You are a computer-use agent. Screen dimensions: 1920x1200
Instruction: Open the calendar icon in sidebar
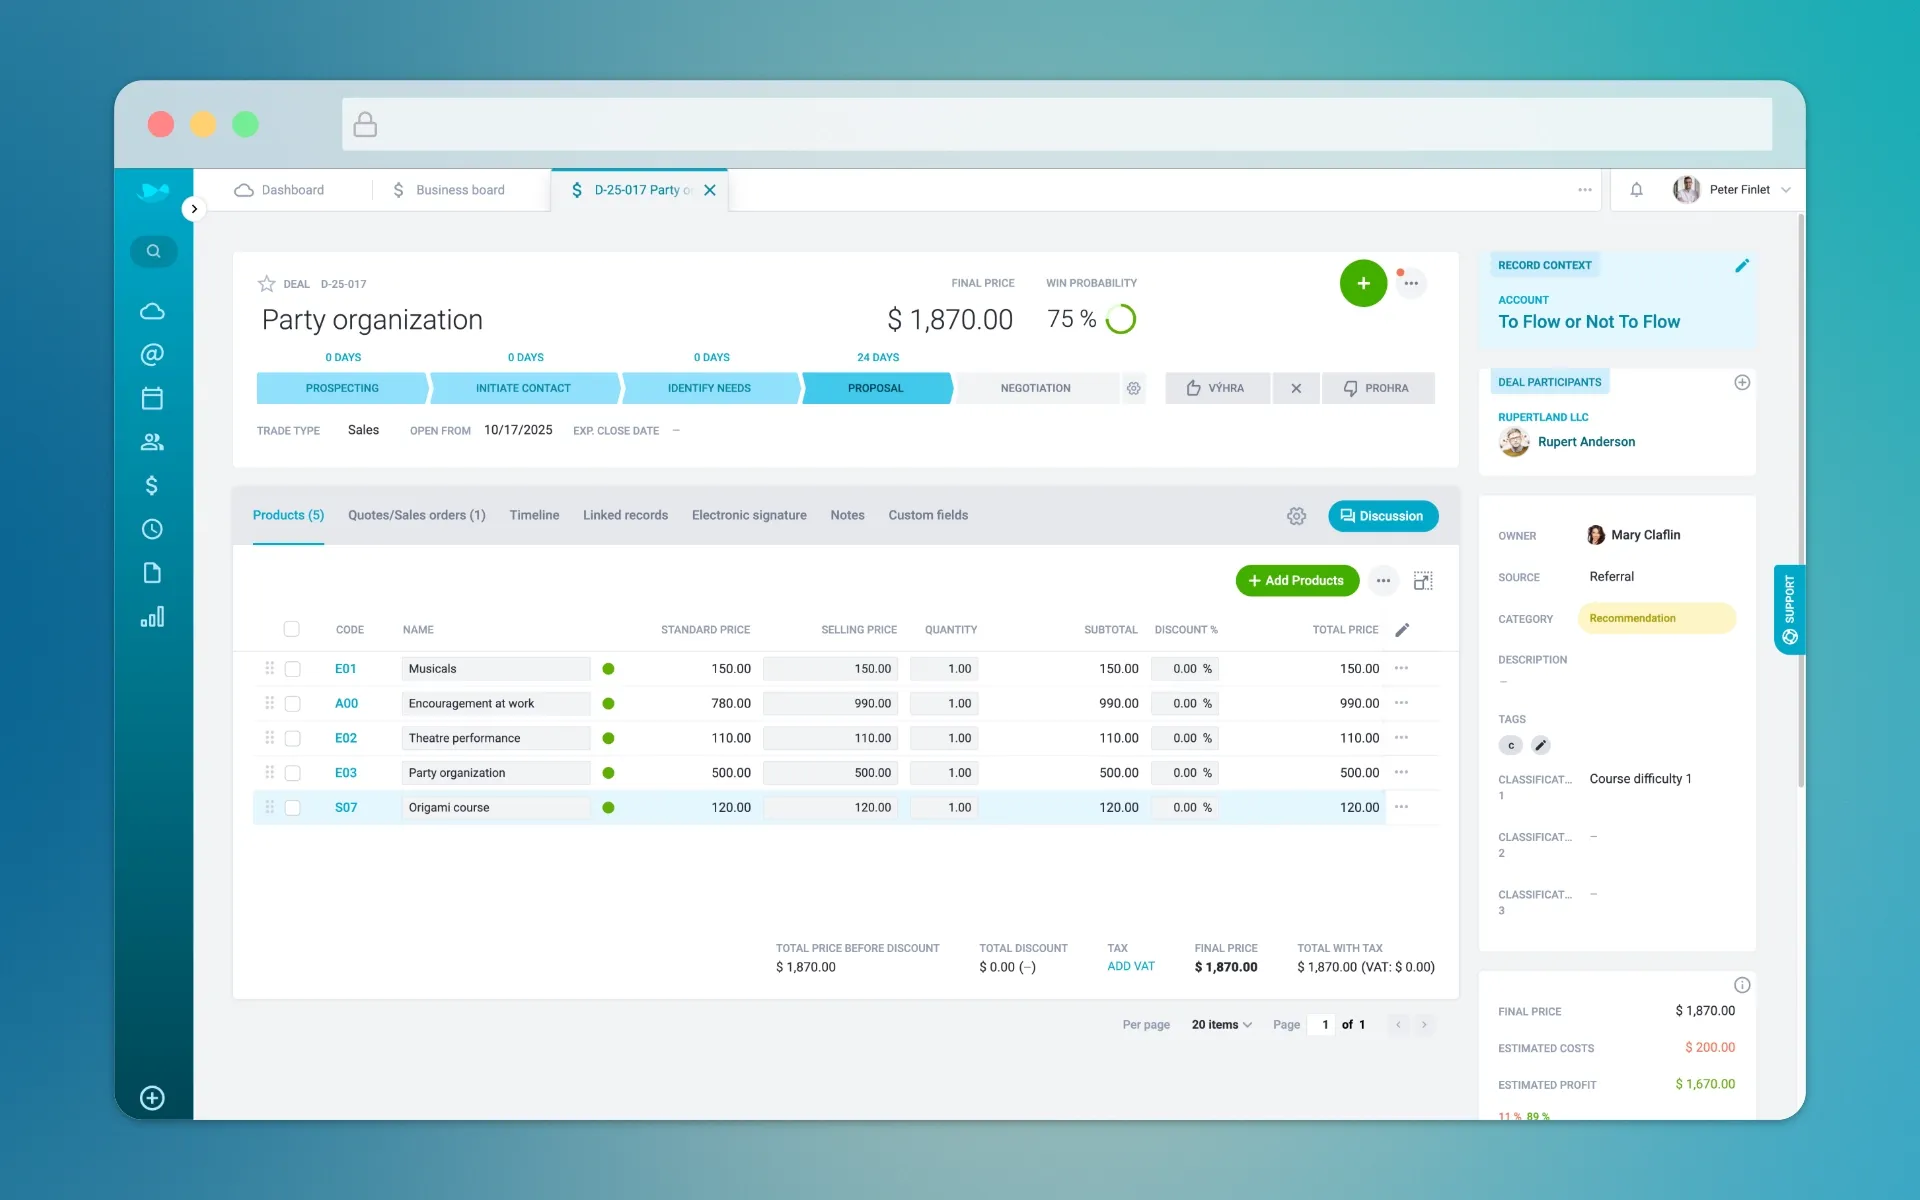[x=152, y=398]
